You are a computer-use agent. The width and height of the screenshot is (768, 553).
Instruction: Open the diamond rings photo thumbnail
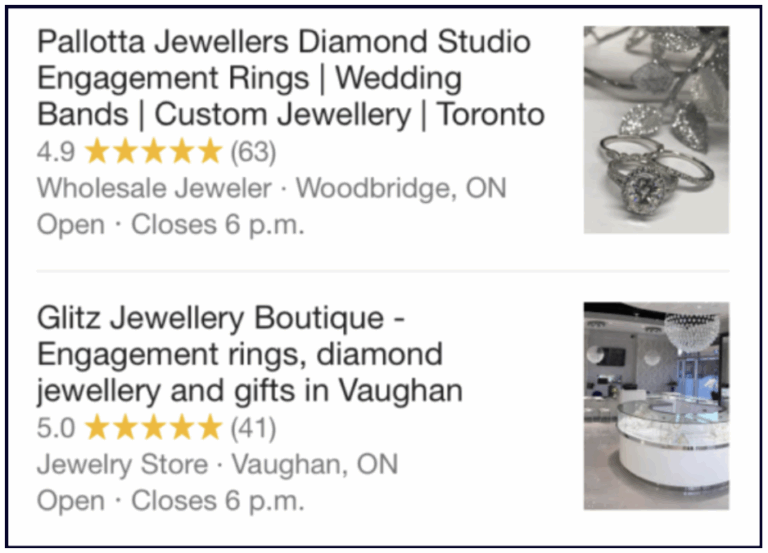(656, 130)
